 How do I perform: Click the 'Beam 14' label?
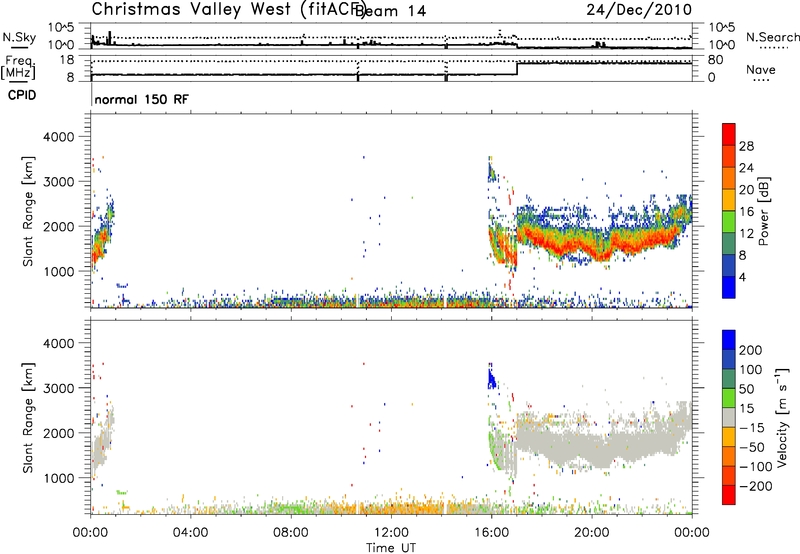pyautogui.click(x=390, y=11)
